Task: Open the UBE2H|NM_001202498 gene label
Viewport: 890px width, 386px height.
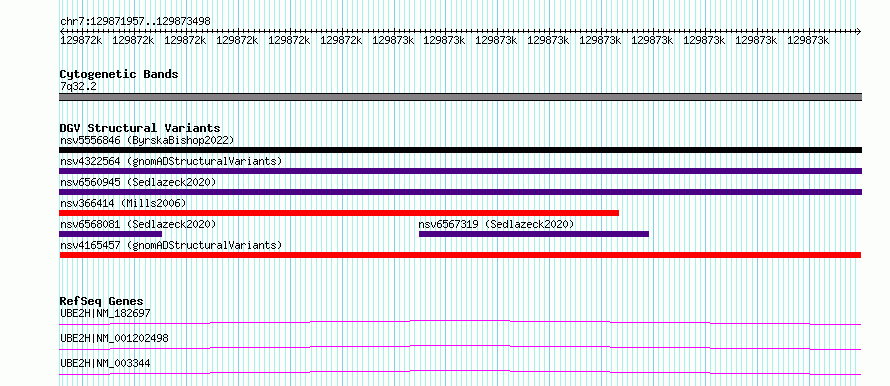Action: coord(114,338)
